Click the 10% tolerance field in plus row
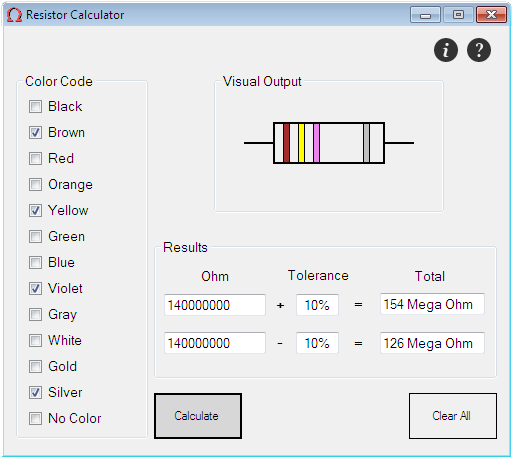The height and width of the screenshot is (460, 514). pyautogui.click(x=317, y=305)
